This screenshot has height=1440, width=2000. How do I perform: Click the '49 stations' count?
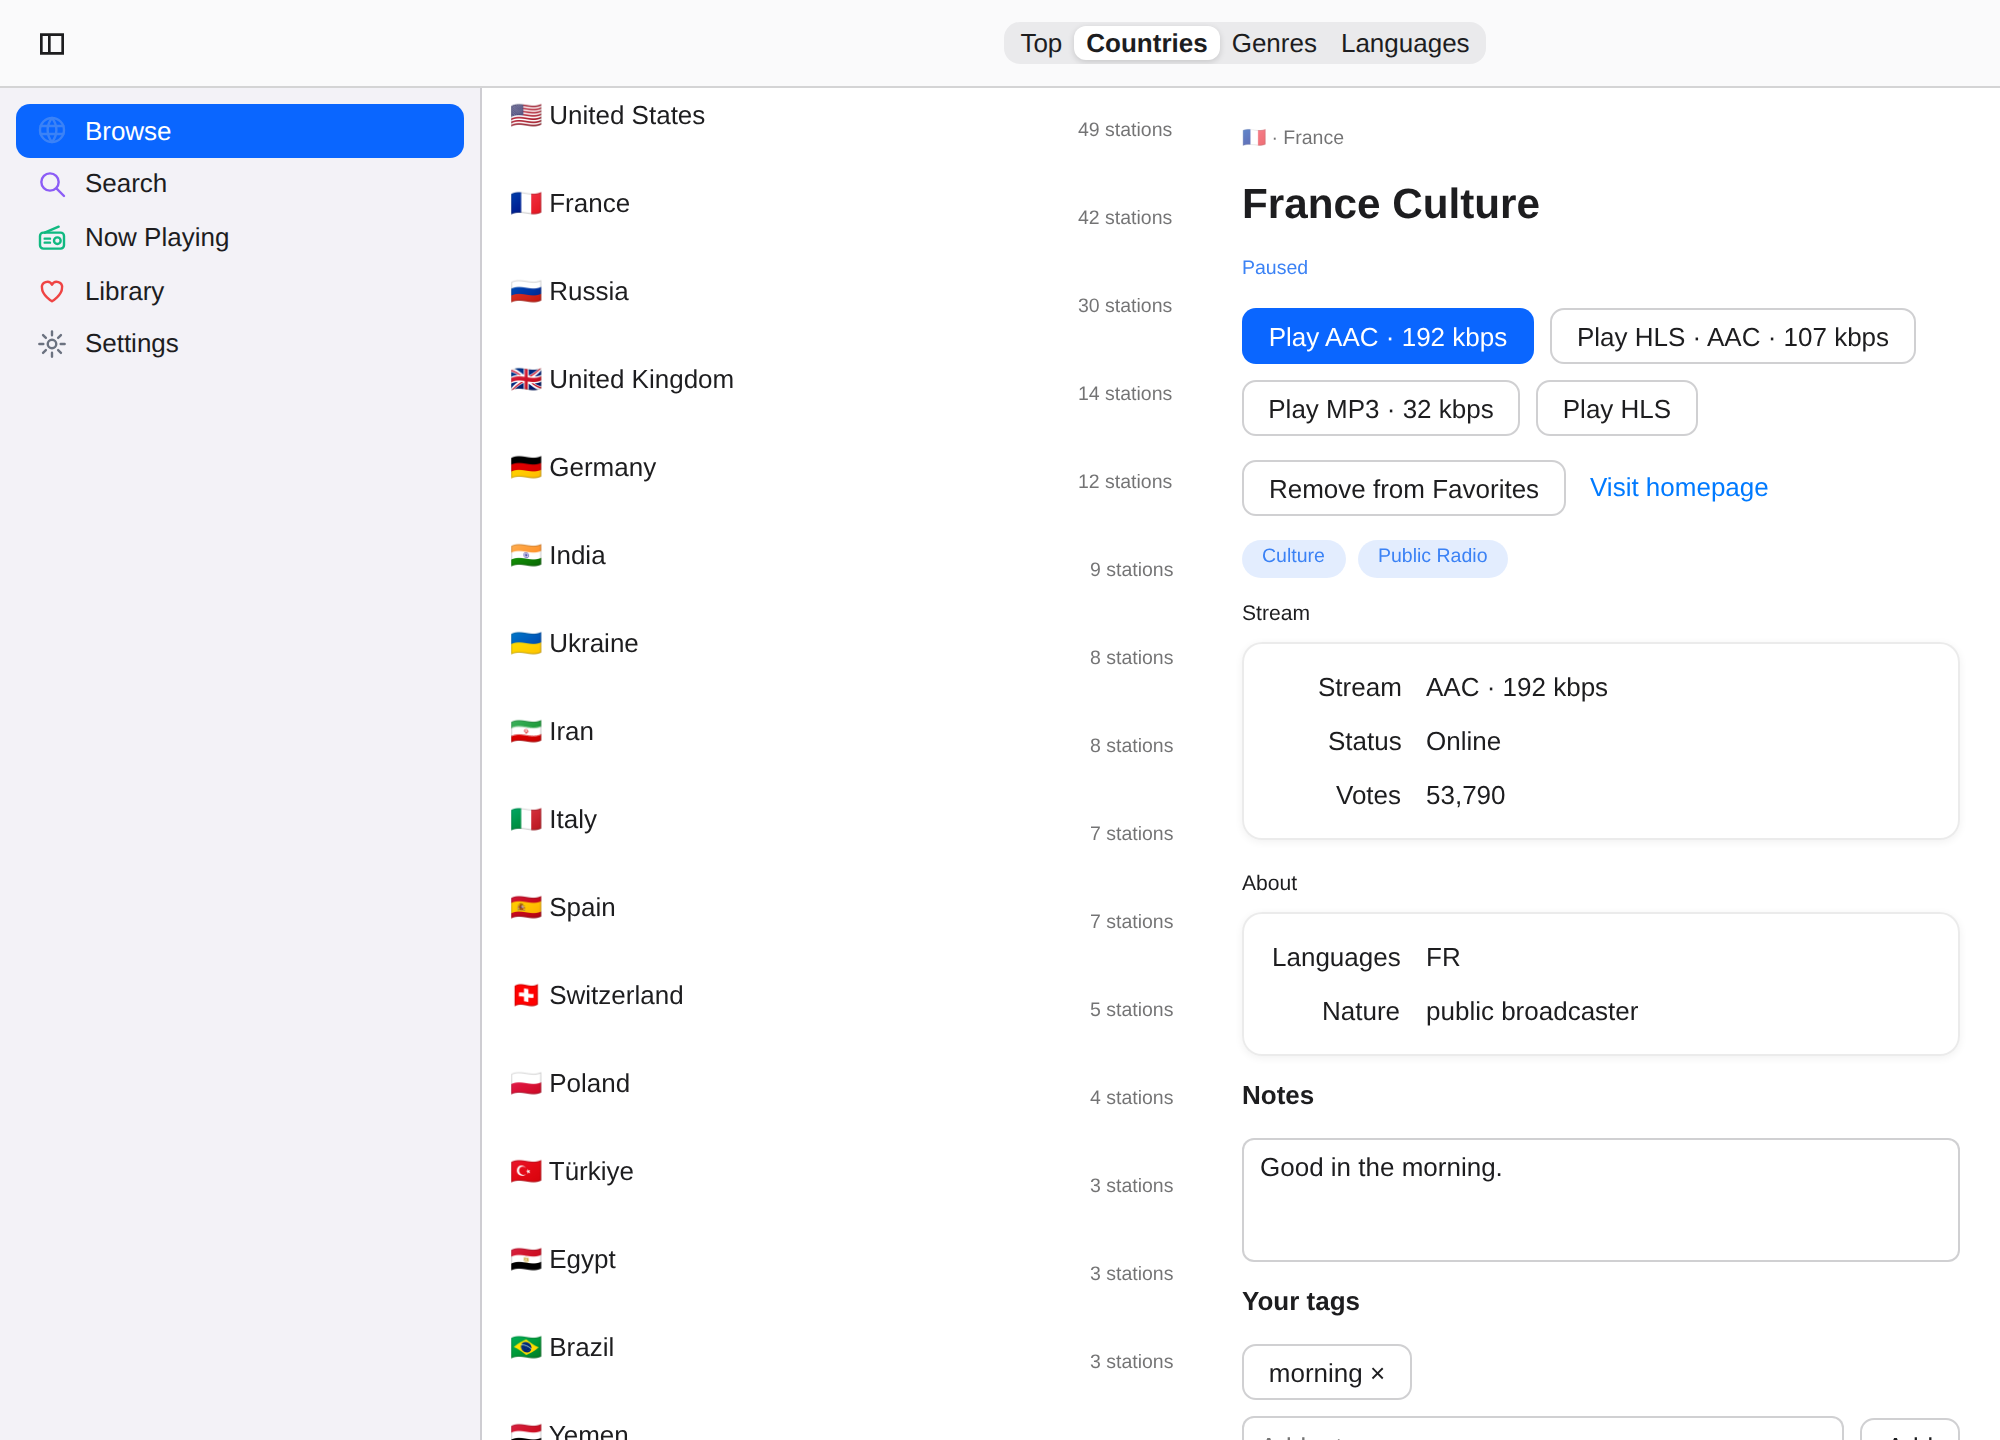pyautogui.click(x=1124, y=130)
